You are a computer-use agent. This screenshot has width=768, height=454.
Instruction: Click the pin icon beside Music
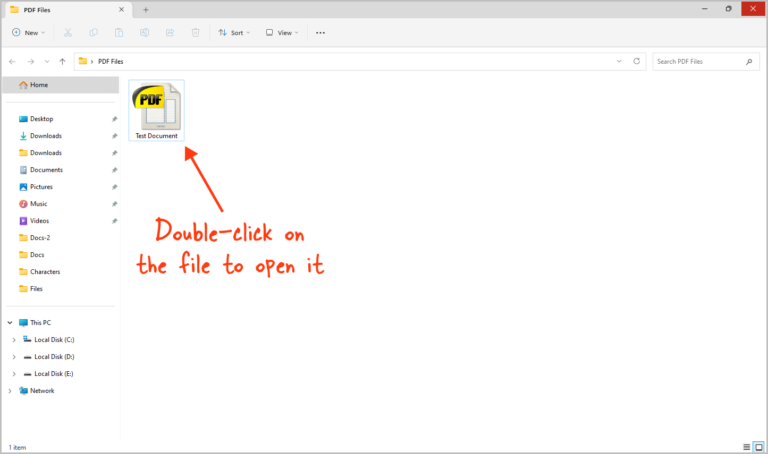click(114, 204)
